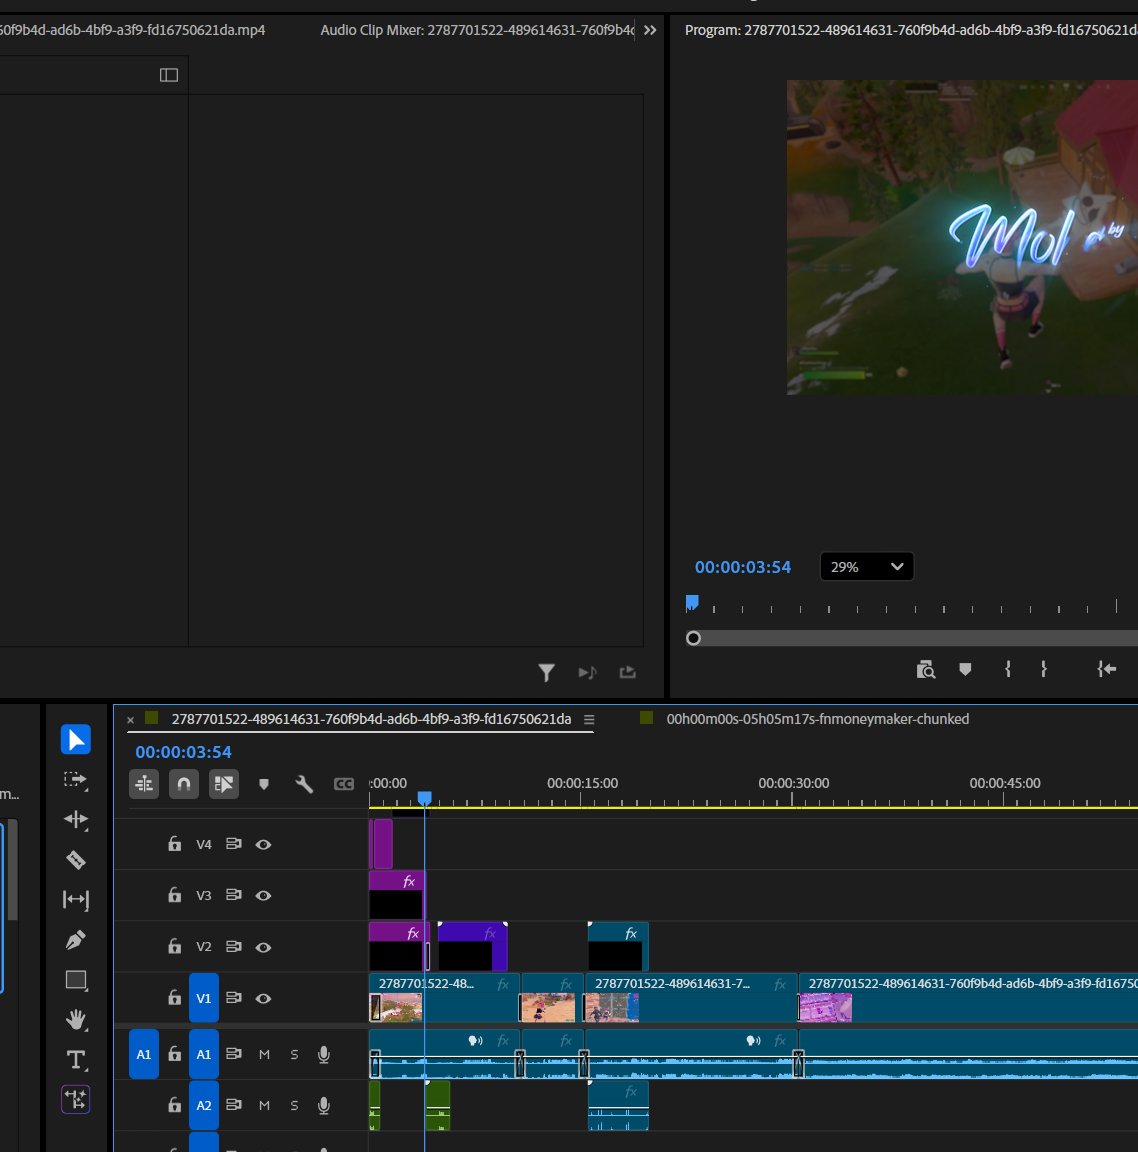Toggle lock on V3 track
1138x1152 pixels.
click(x=174, y=894)
